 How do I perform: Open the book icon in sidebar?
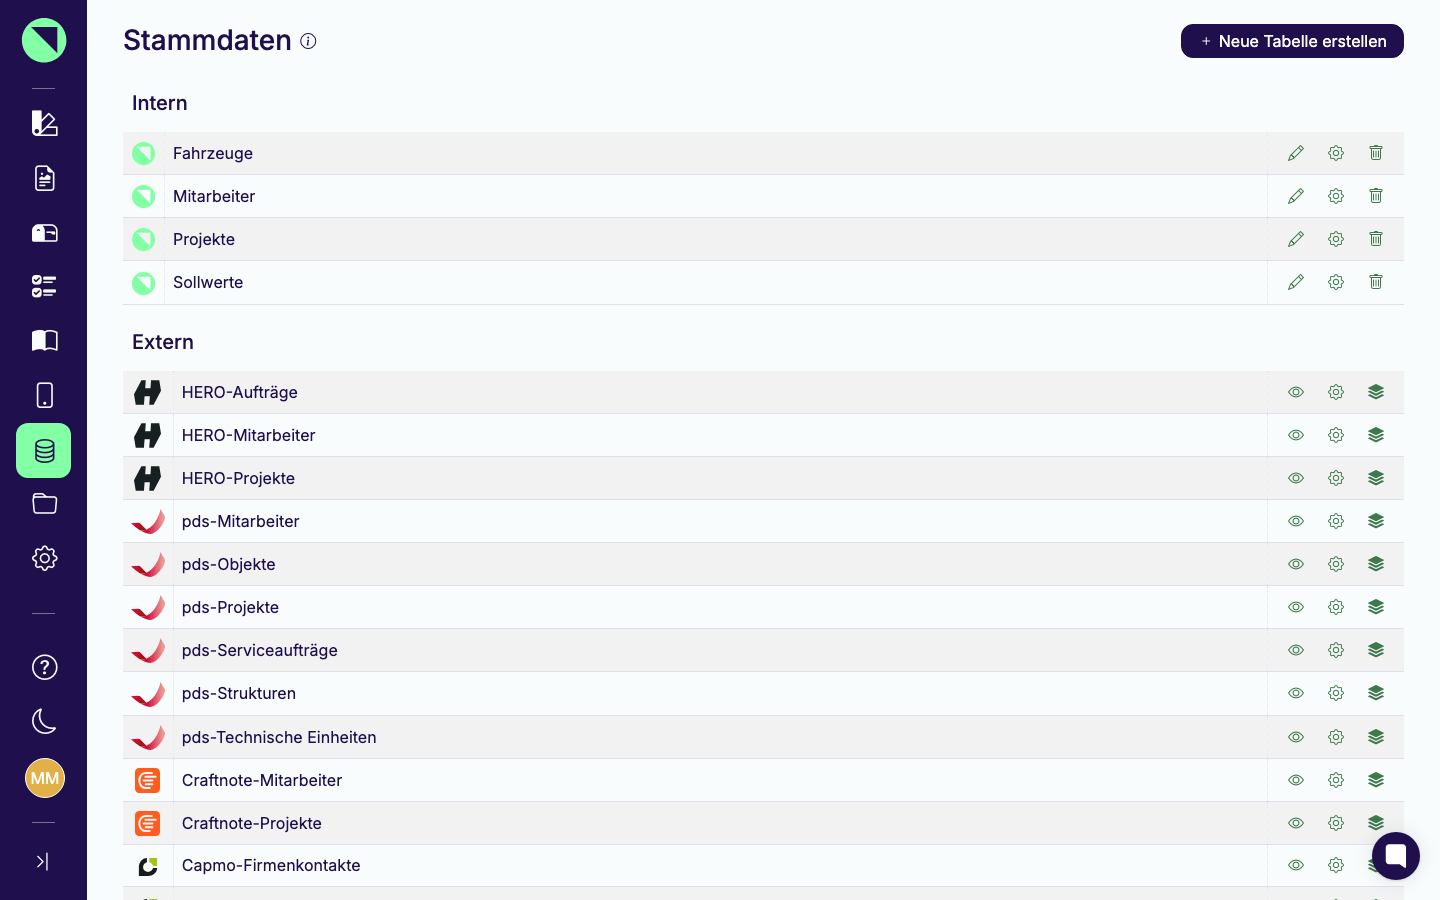click(x=44, y=341)
